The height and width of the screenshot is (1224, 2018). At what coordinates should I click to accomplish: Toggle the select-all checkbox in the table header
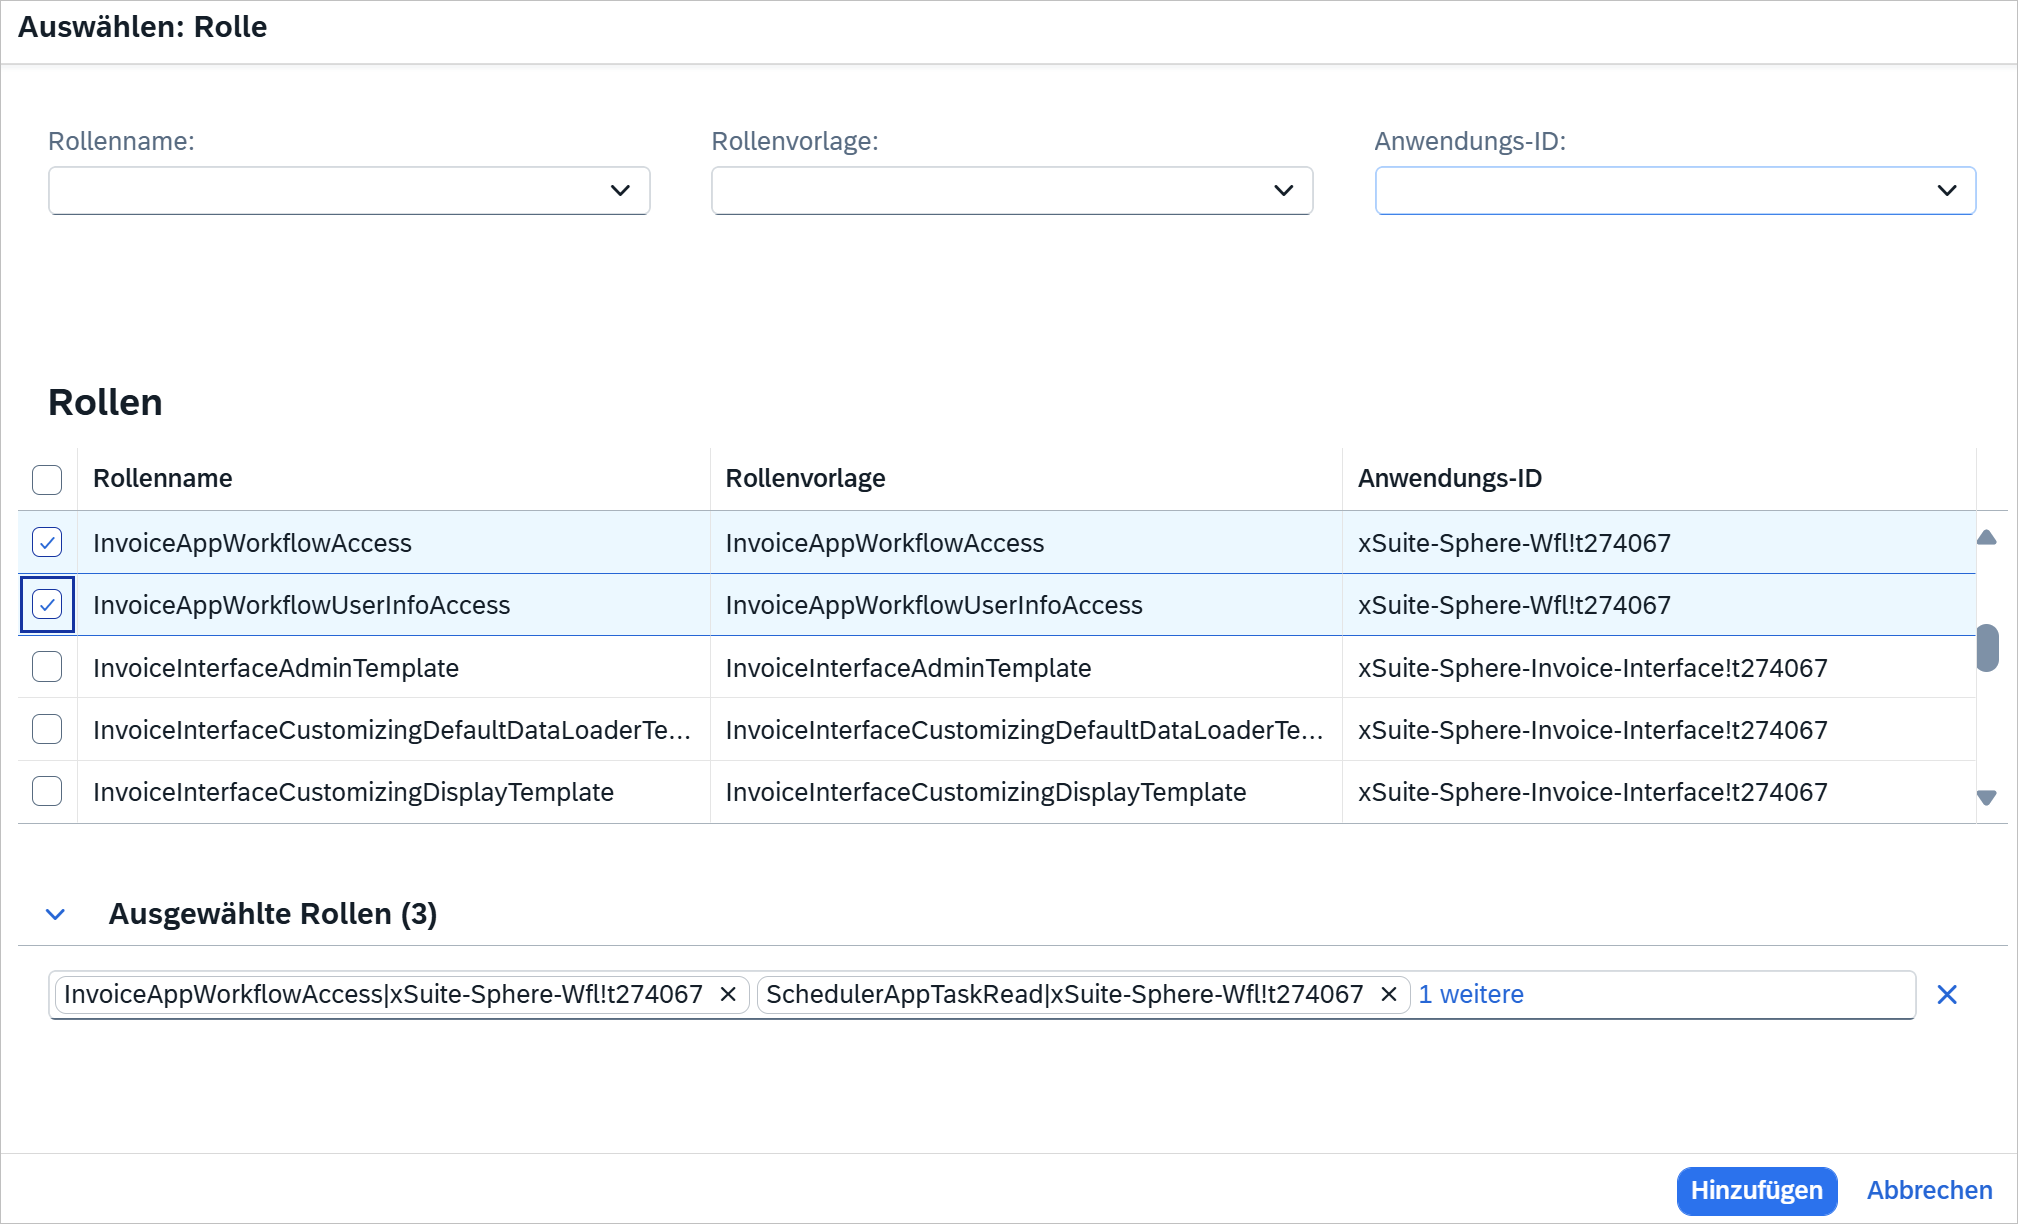(47, 479)
